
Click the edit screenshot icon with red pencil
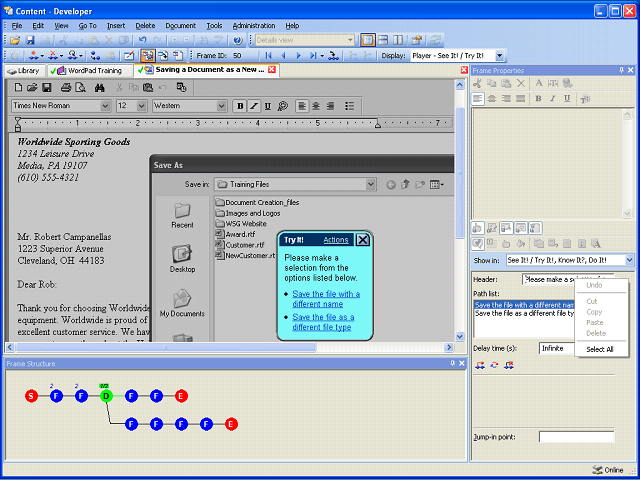pos(129,56)
